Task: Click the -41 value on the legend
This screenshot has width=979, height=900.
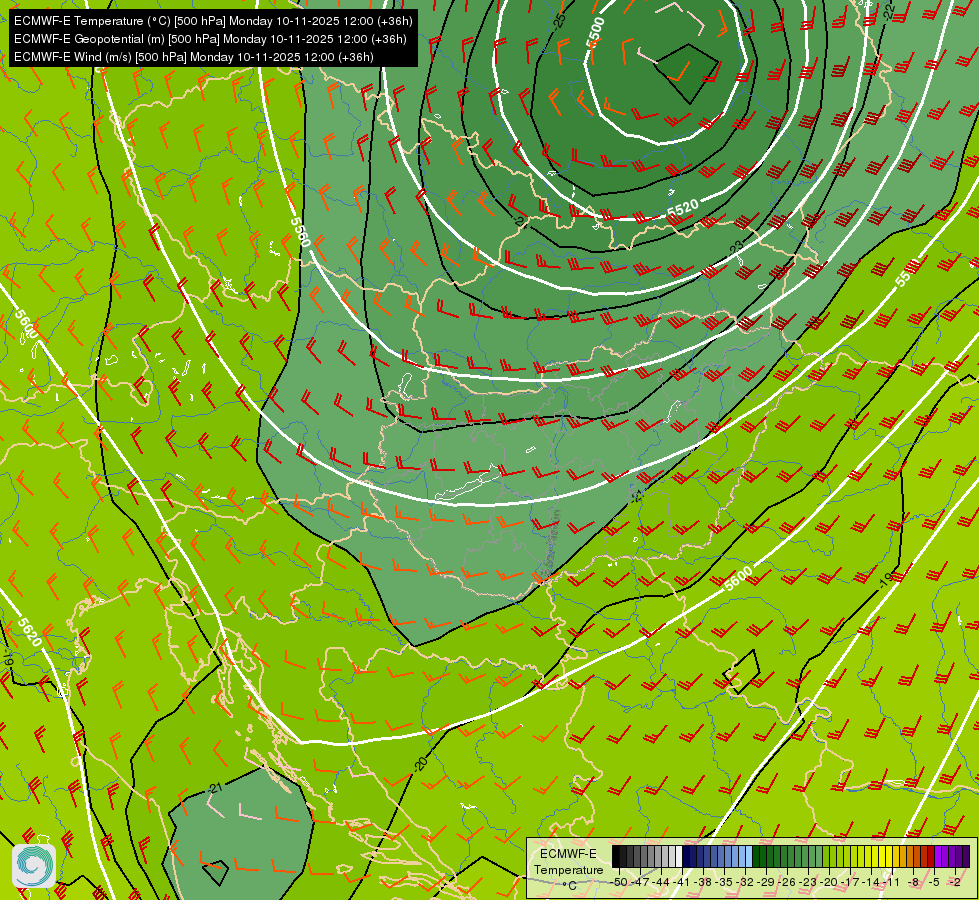Action: tap(682, 882)
